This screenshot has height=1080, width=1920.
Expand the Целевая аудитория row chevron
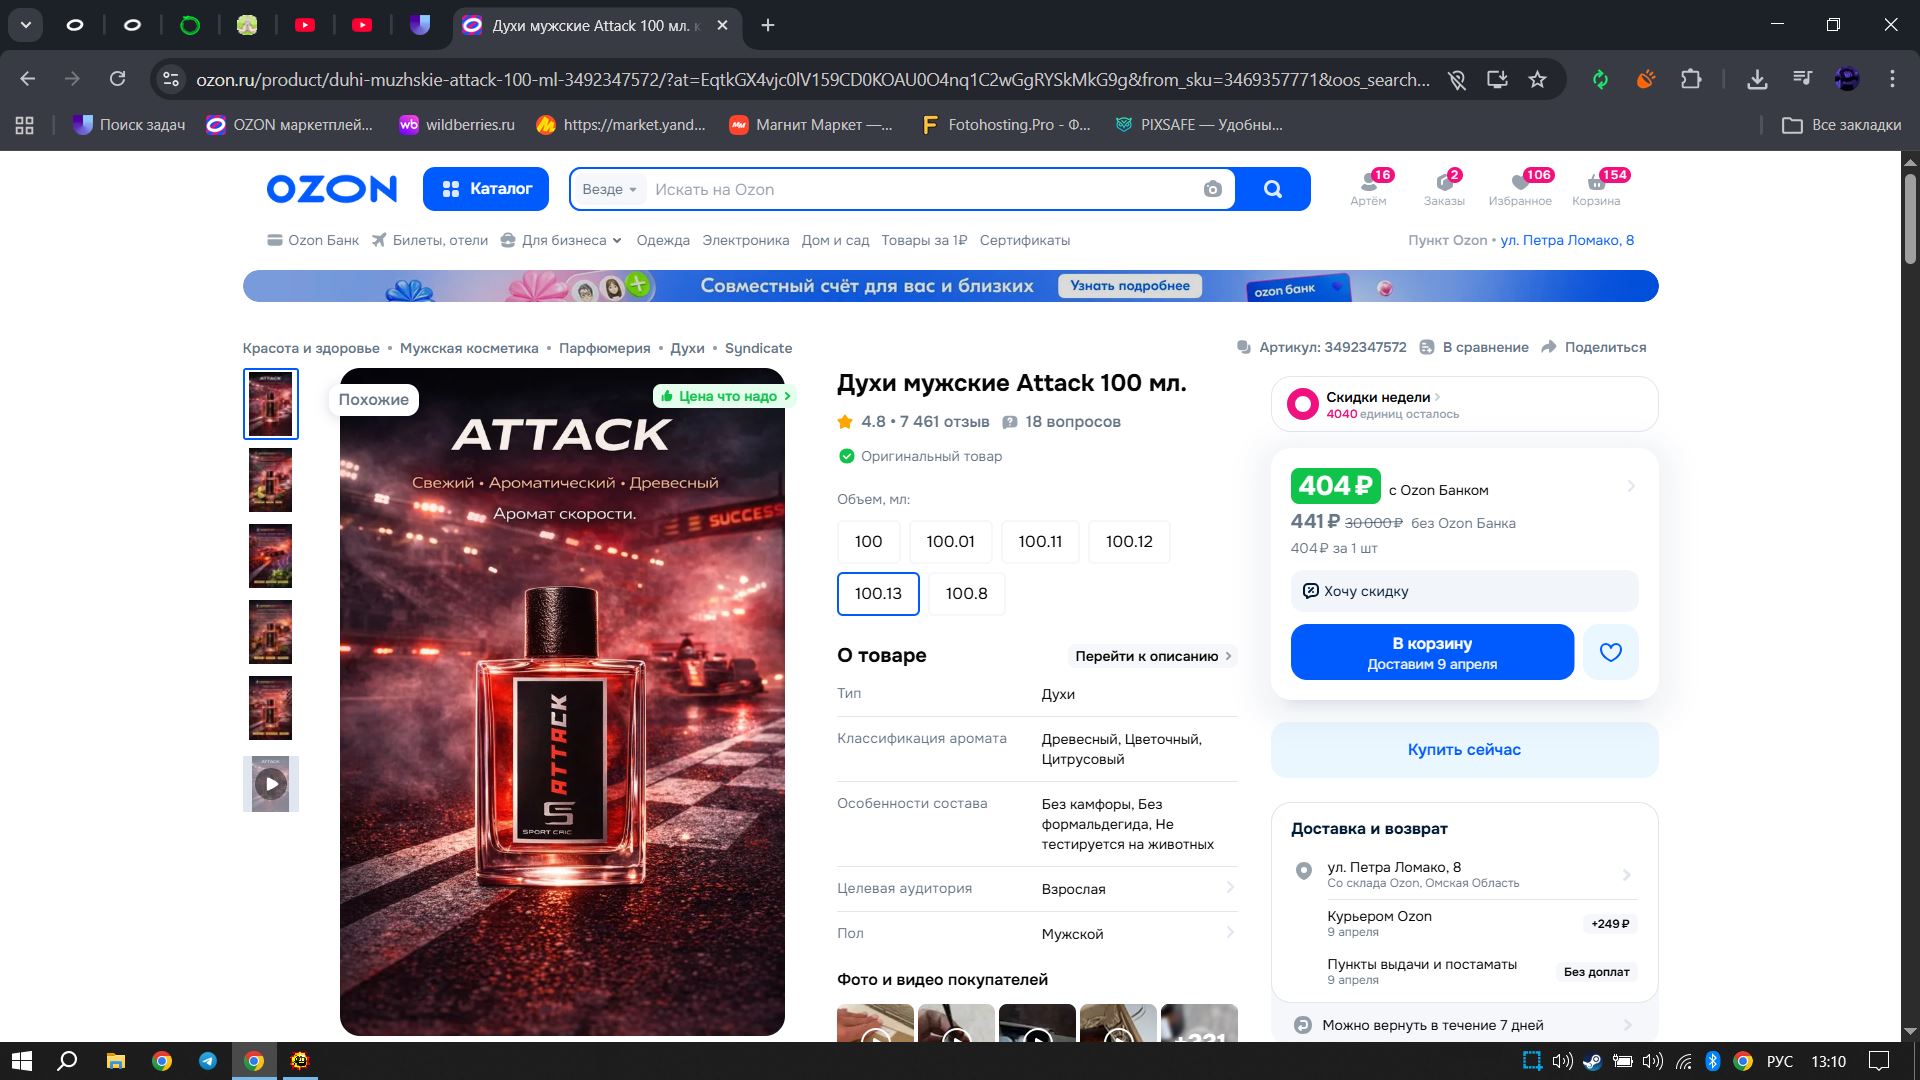pos(1229,888)
